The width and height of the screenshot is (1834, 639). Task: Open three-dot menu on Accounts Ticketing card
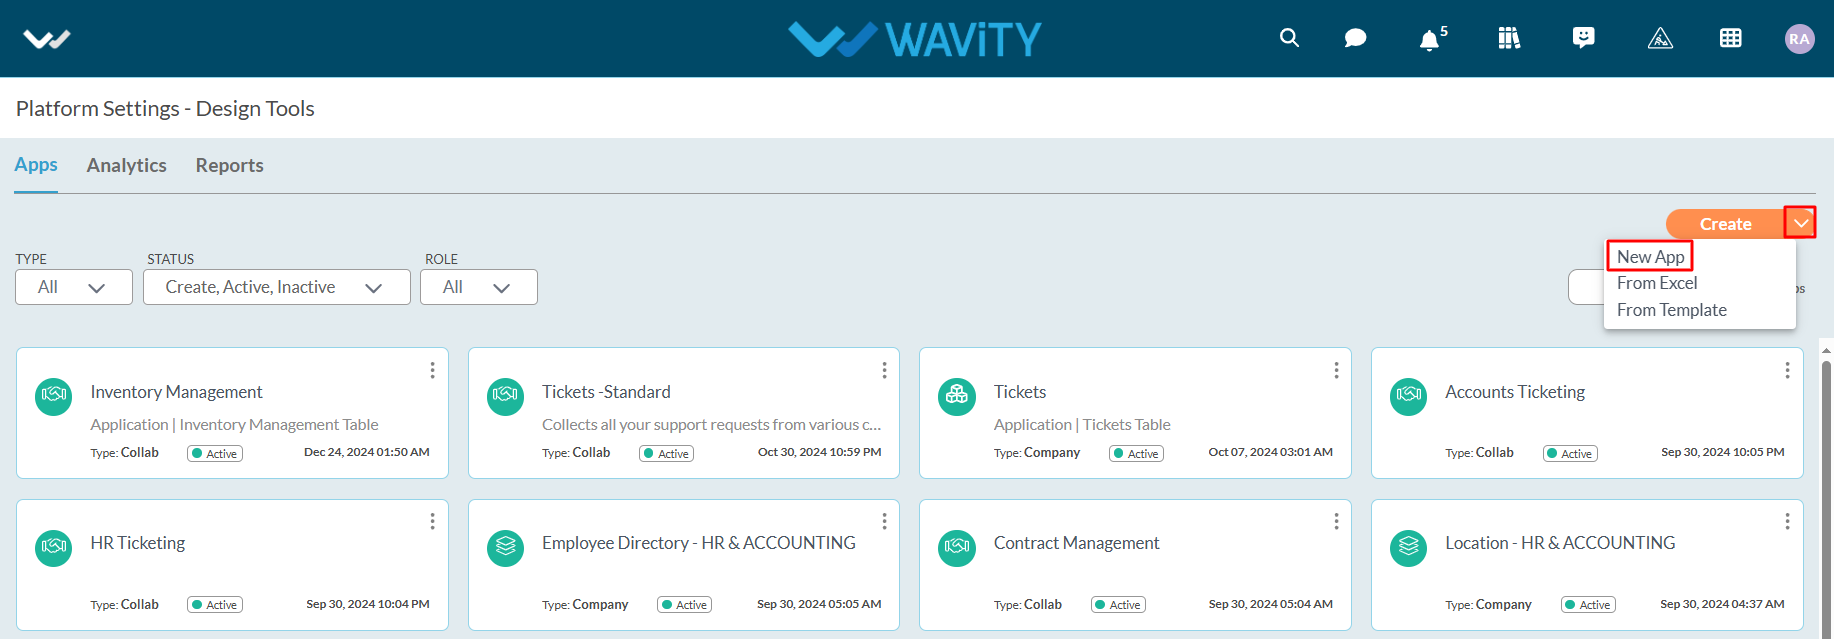coord(1787,370)
